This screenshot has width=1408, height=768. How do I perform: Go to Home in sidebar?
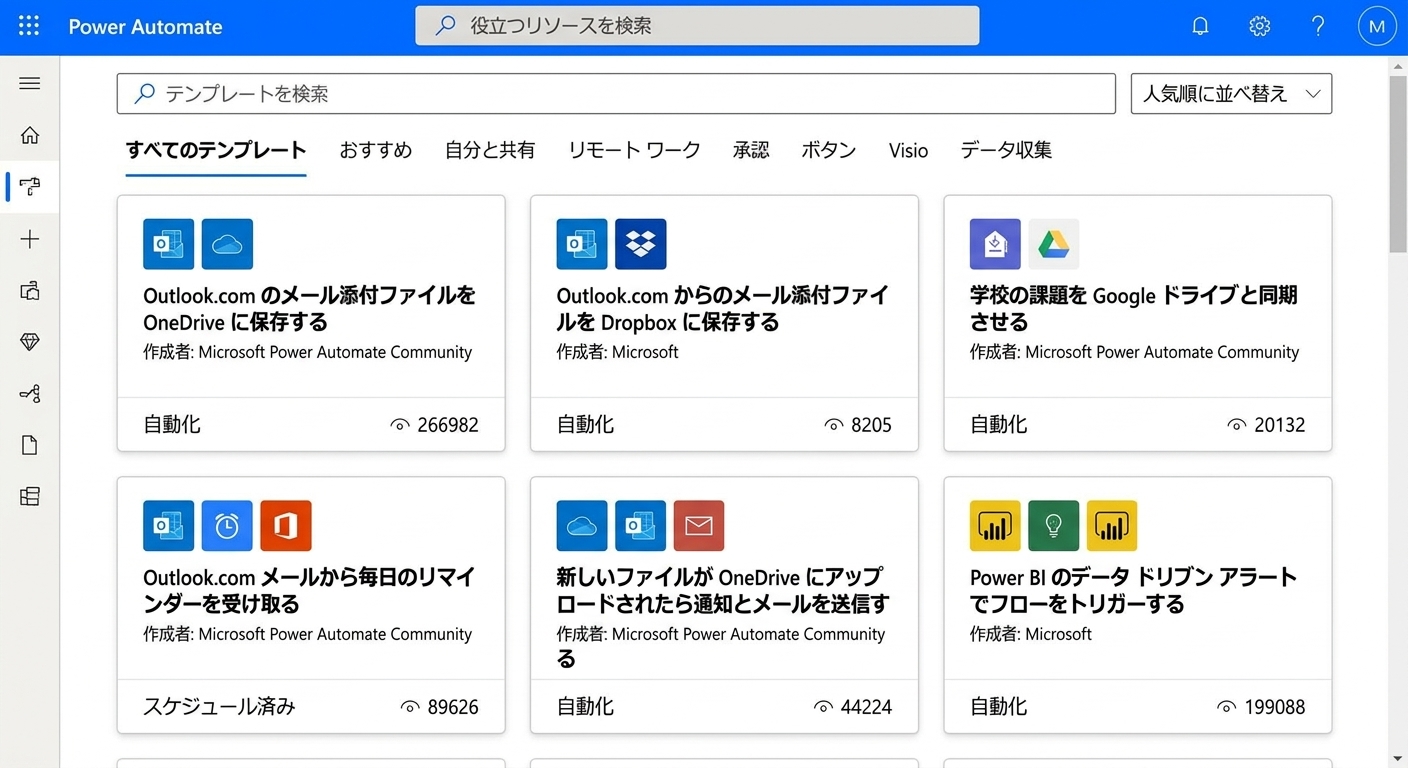click(x=30, y=135)
